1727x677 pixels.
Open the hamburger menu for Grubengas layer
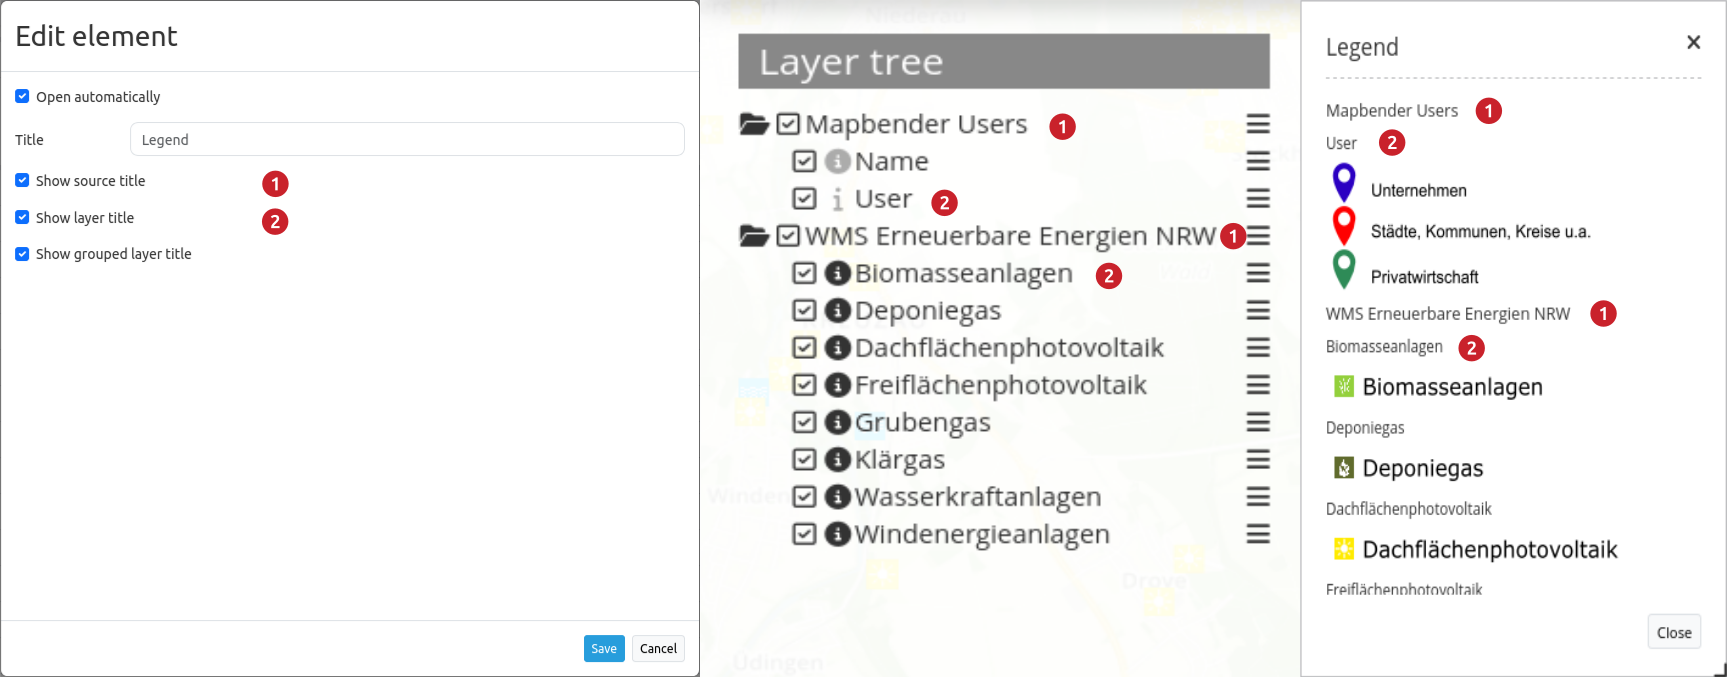[x=1258, y=422]
